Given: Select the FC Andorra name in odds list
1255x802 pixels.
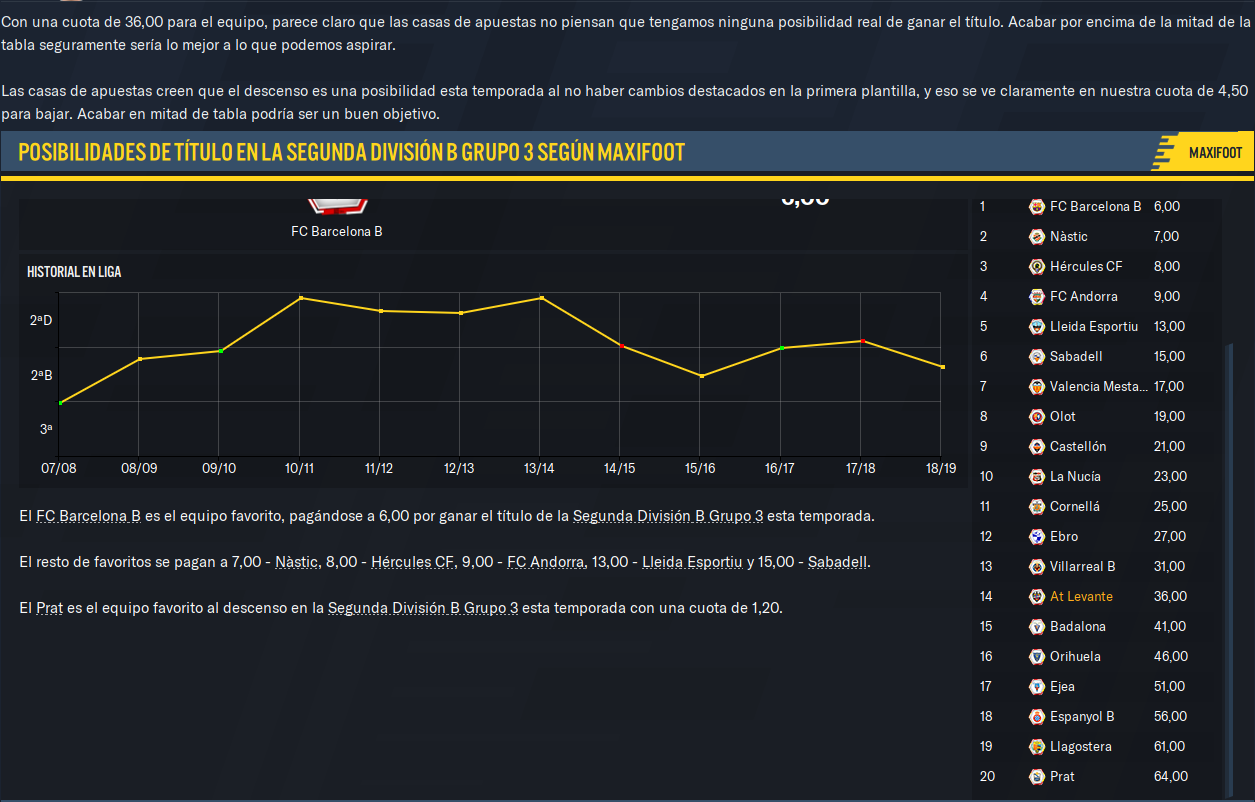Looking at the screenshot, I should 1084,297.
